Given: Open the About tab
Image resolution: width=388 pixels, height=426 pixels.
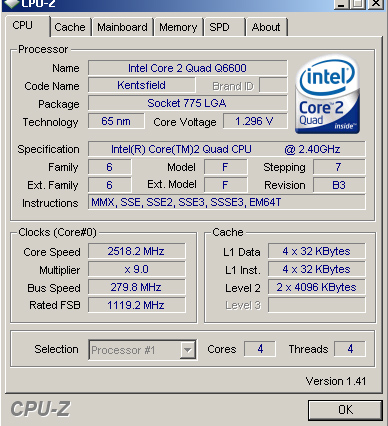Looking at the screenshot, I should 266,27.
